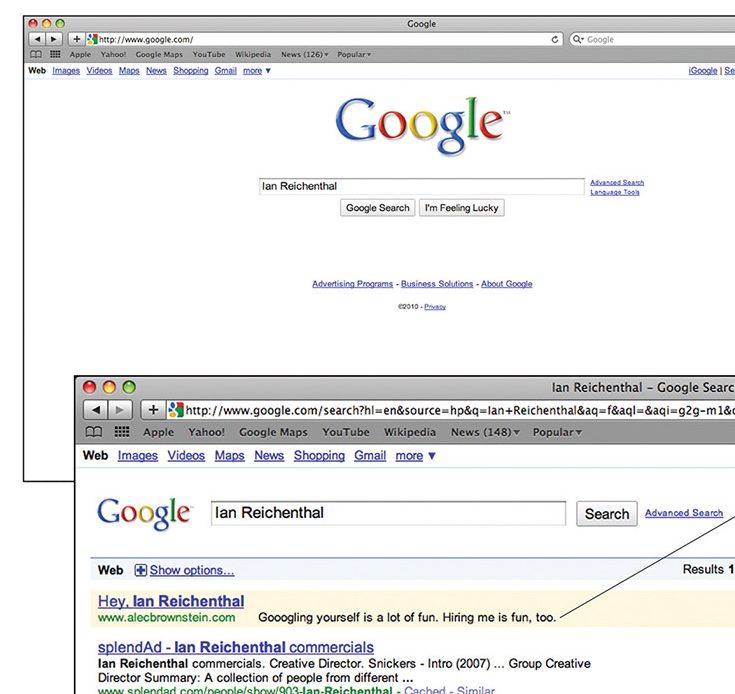The height and width of the screenshot is (694, 735).
Task: Click the Google logo on the results page
Action: (x=145, y=513)
